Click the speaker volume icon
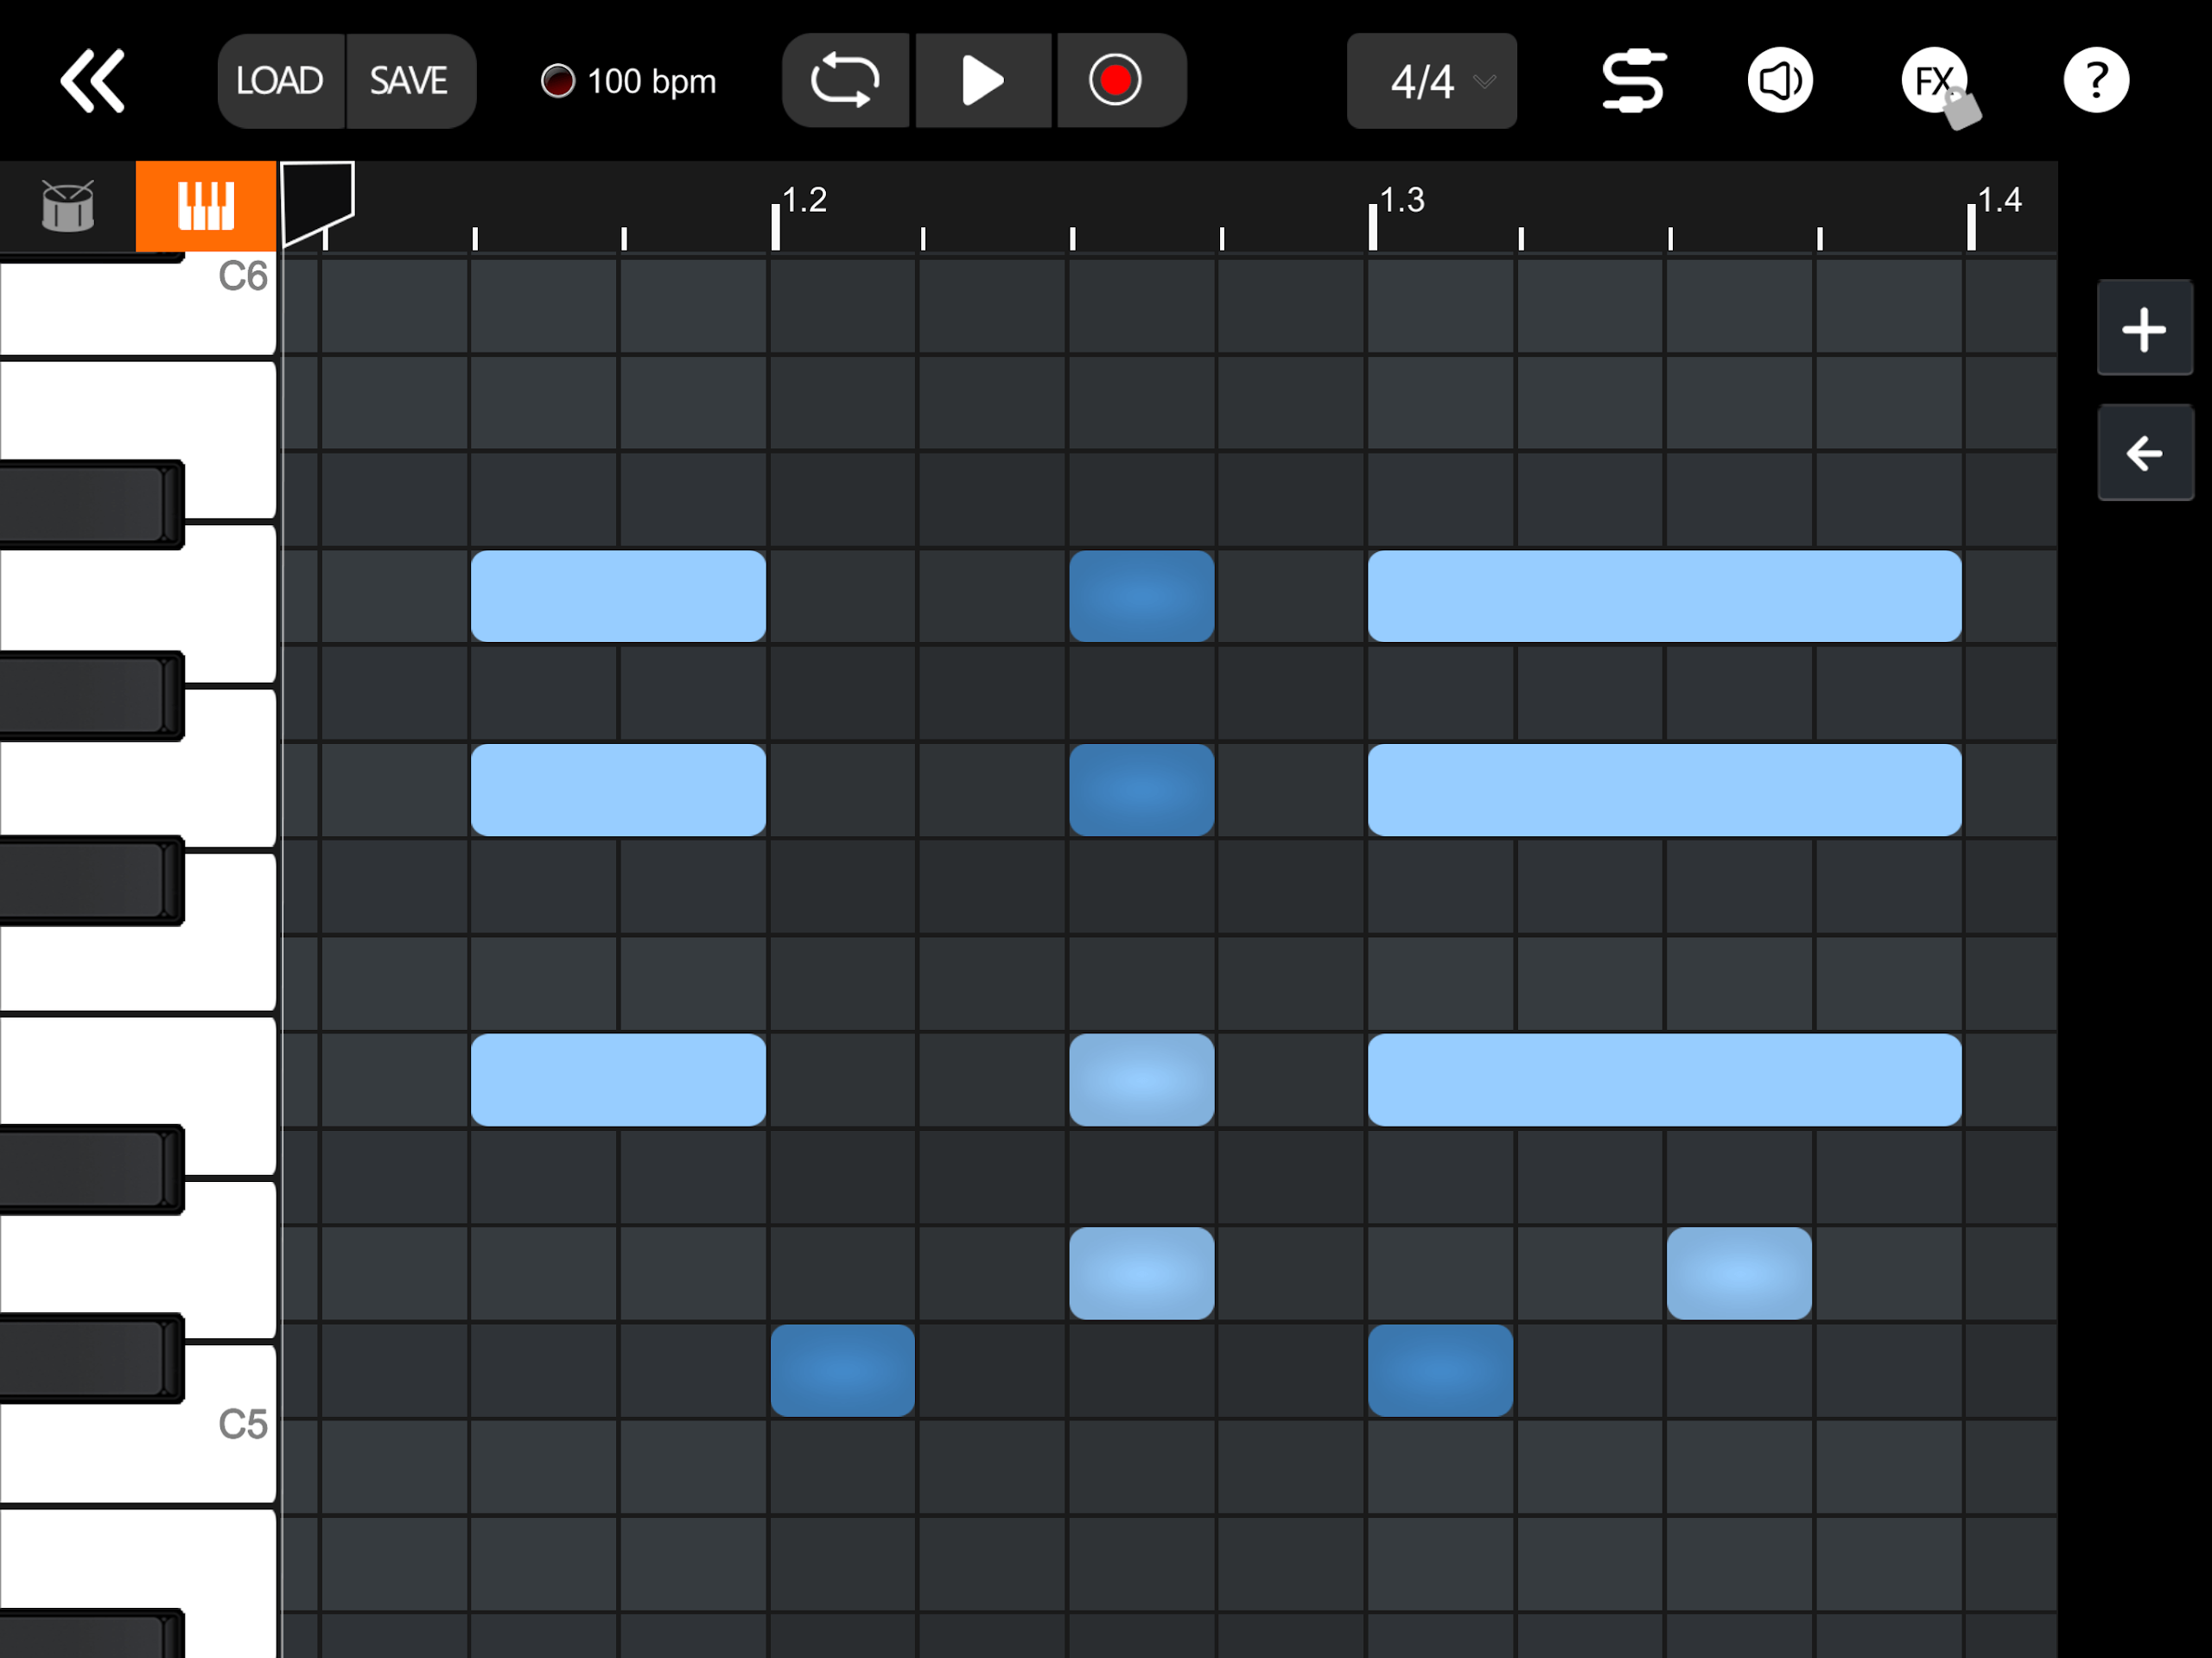This screenshot has height=1658, width=2212. [x=1779, y=81]
